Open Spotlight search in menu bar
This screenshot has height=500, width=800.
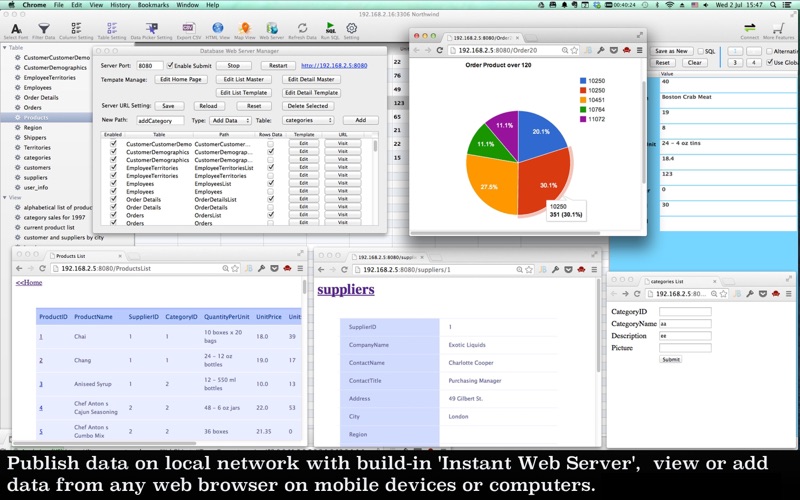pyautogui.click(x=773, y=5)
